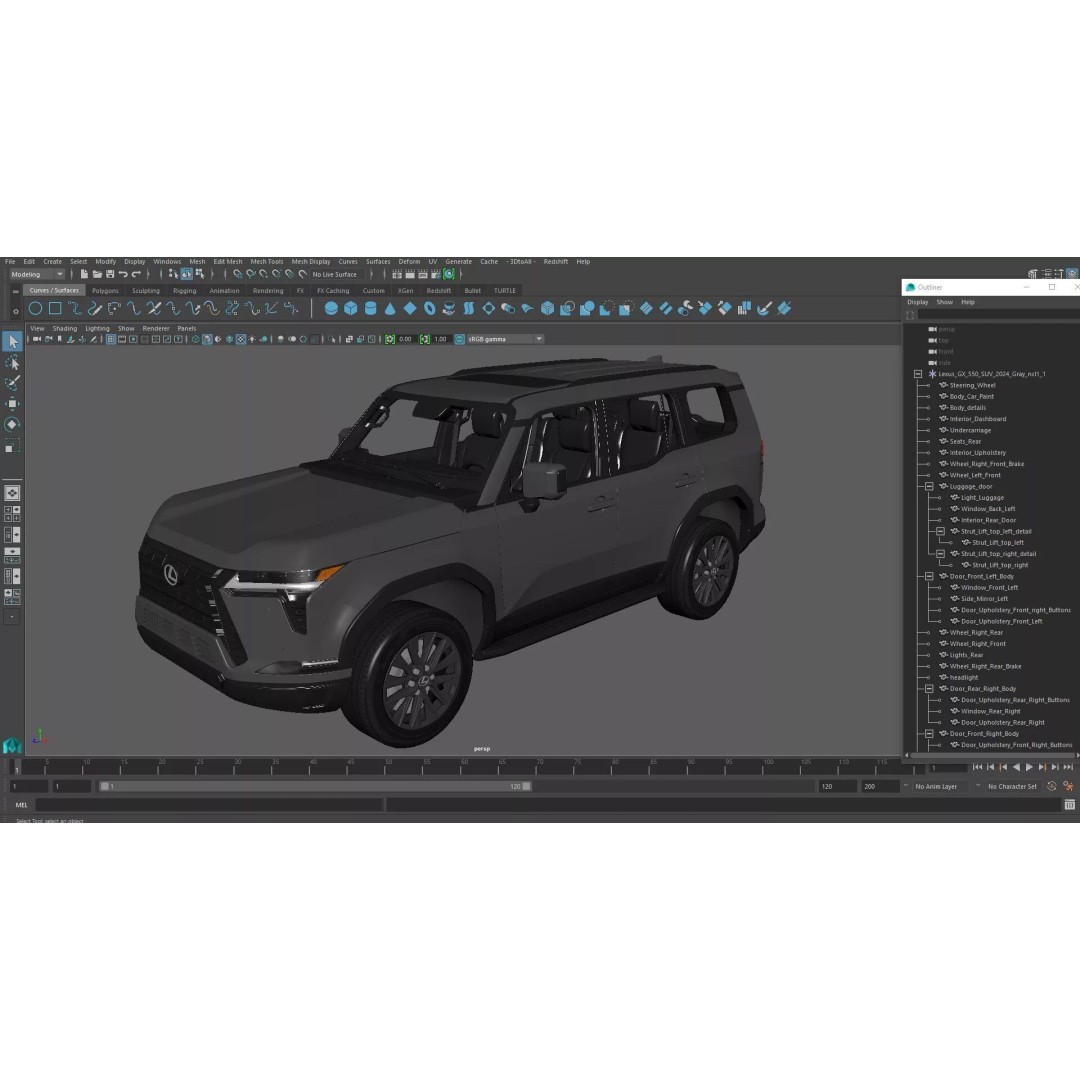Collapse the Lexus_GX_550_SUV_2024_Gray_ncl1_1 group
The image size is (1080, 1080).
point(917,374)
